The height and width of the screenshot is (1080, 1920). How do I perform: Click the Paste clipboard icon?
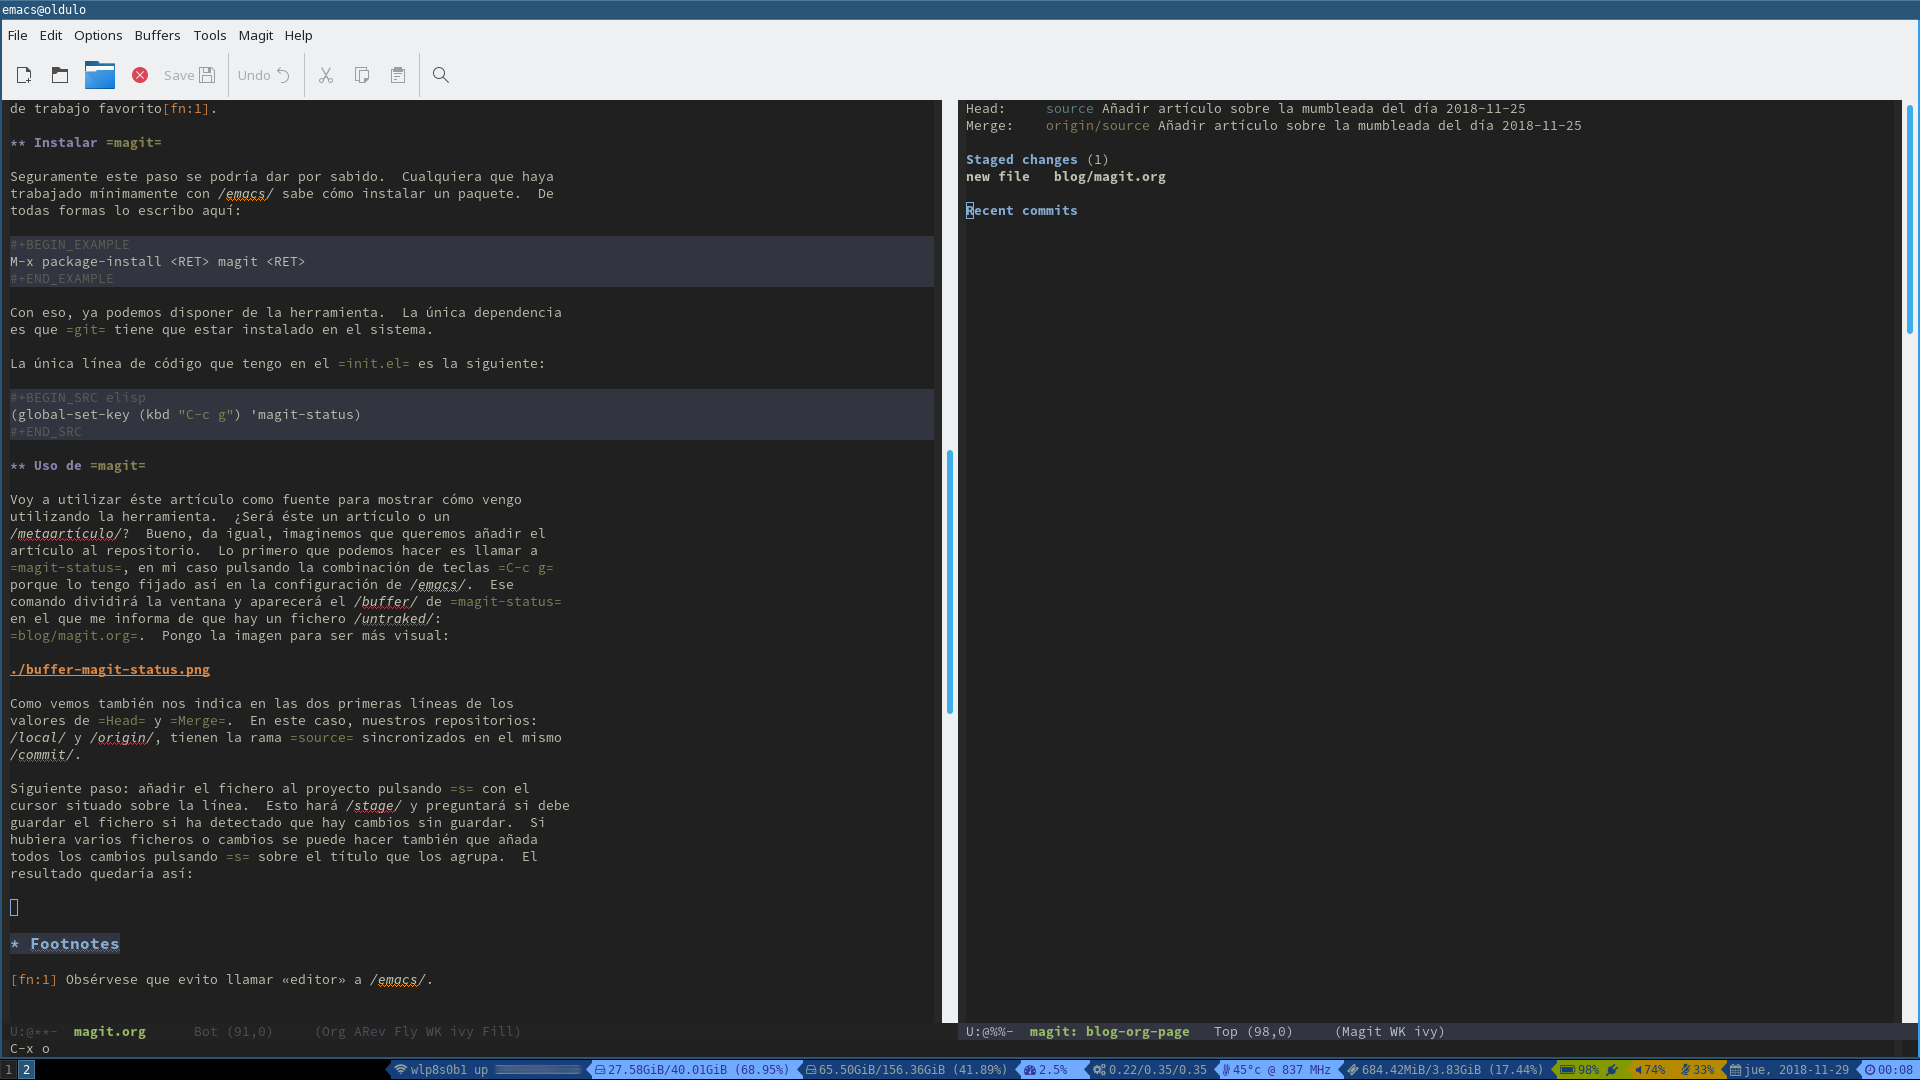pos(398,75)
